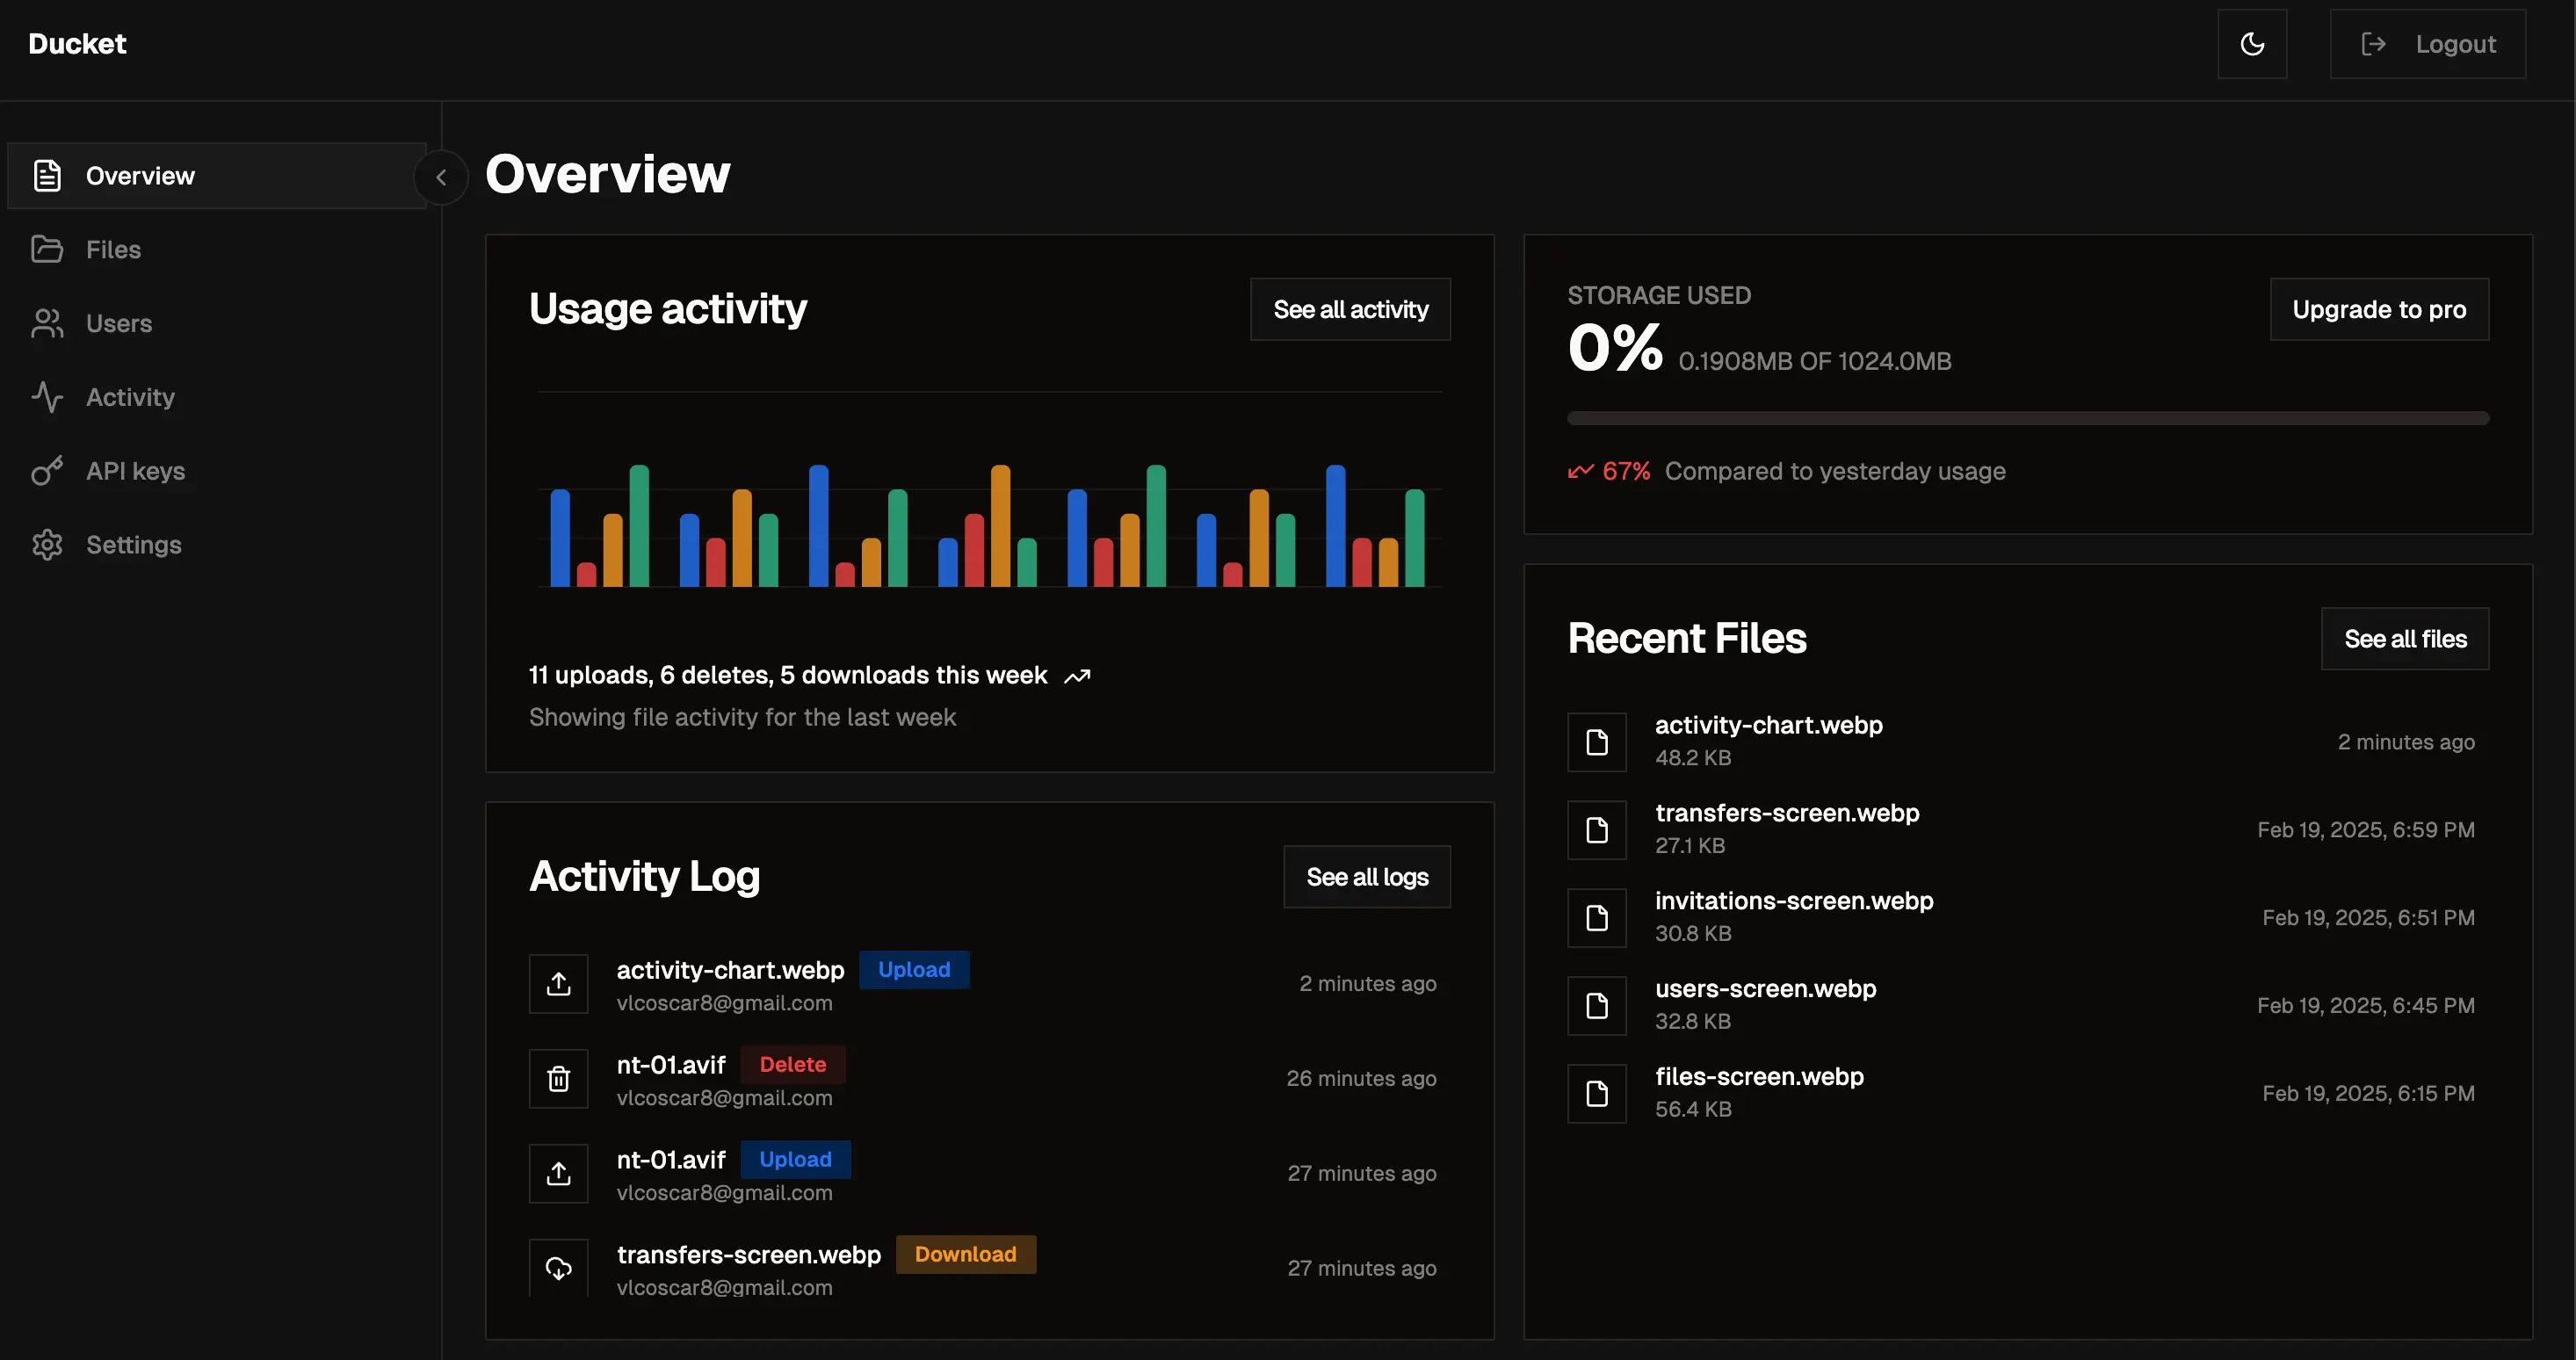
Task: Click file icon for users-screen.webp
Action: pos(1597,1006)
